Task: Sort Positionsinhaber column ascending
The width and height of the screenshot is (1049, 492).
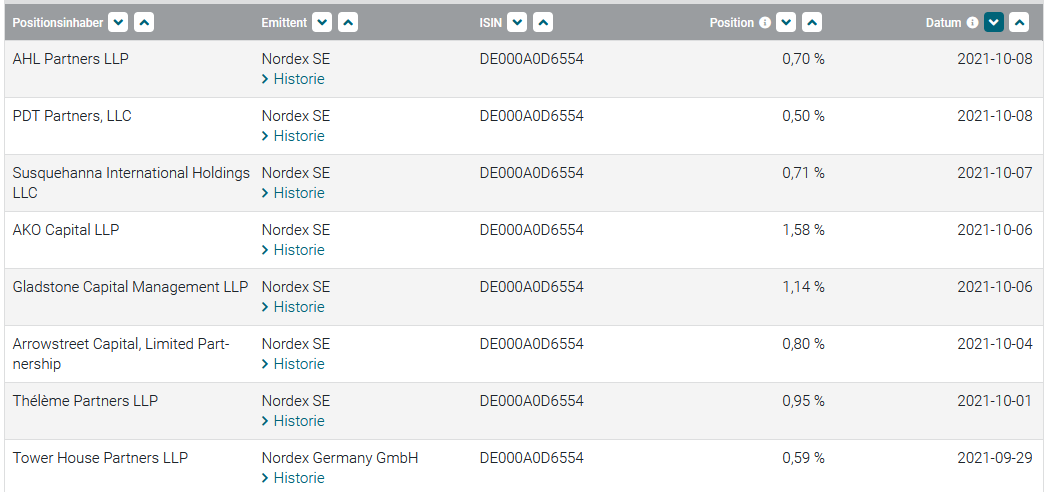Action: (x=144, y=23)
